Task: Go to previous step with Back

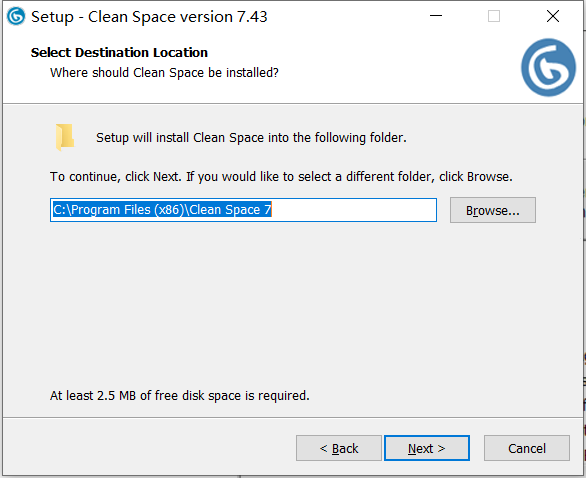Action: coord(339,448)
